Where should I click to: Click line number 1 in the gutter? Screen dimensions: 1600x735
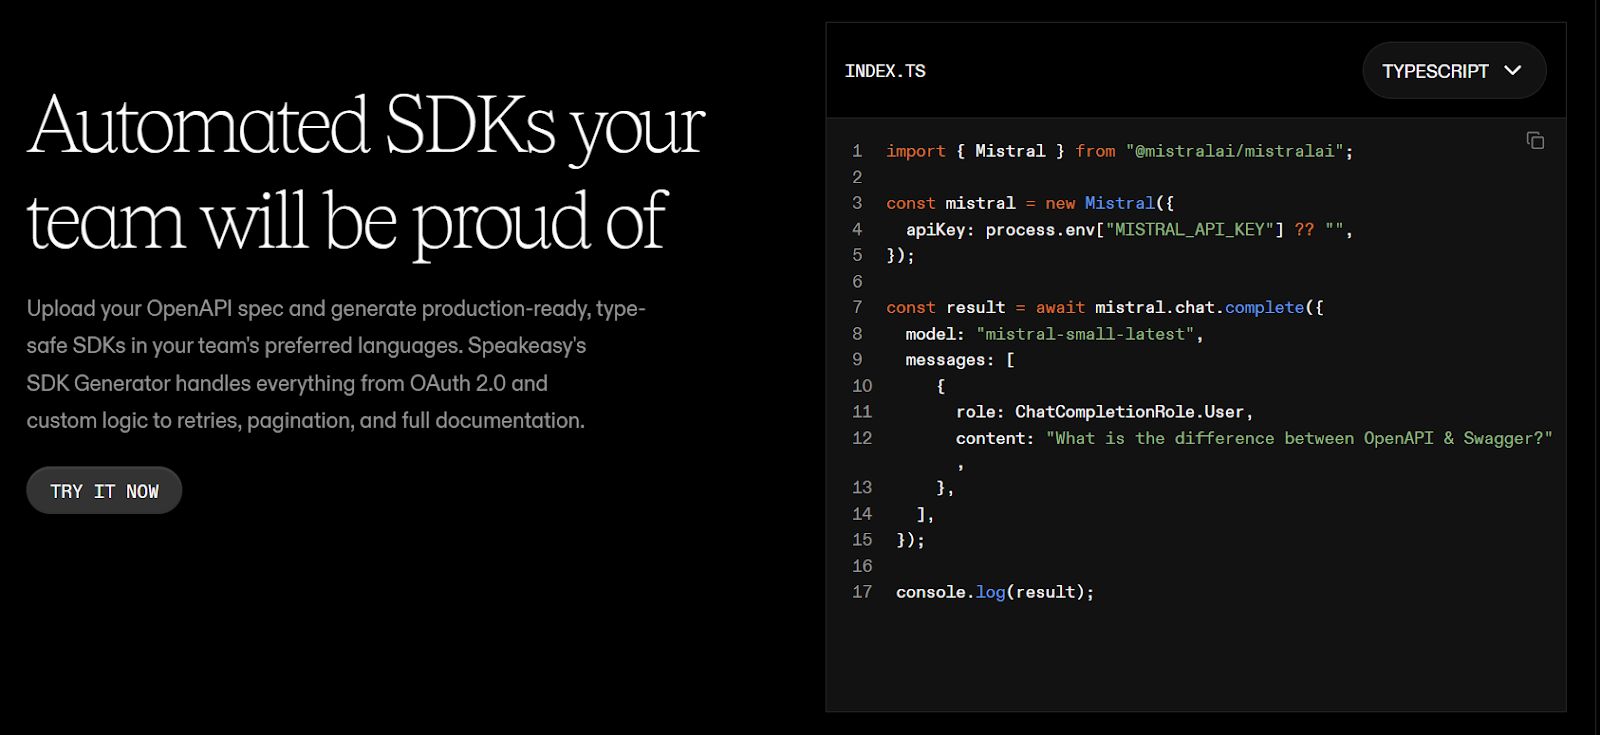click(857, 151)
